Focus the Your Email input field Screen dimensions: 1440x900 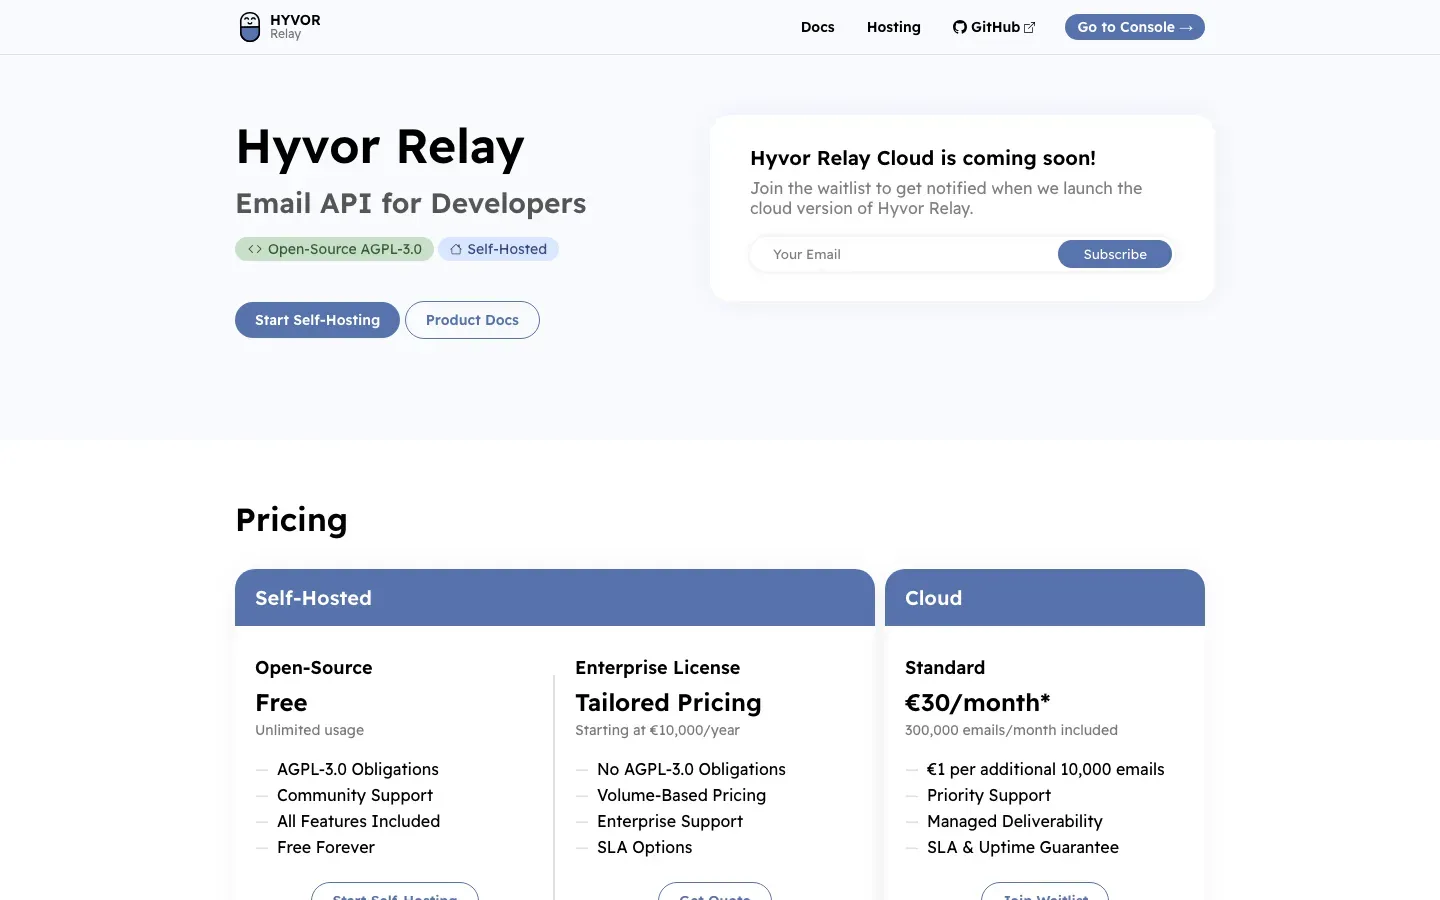coord(905,254)
